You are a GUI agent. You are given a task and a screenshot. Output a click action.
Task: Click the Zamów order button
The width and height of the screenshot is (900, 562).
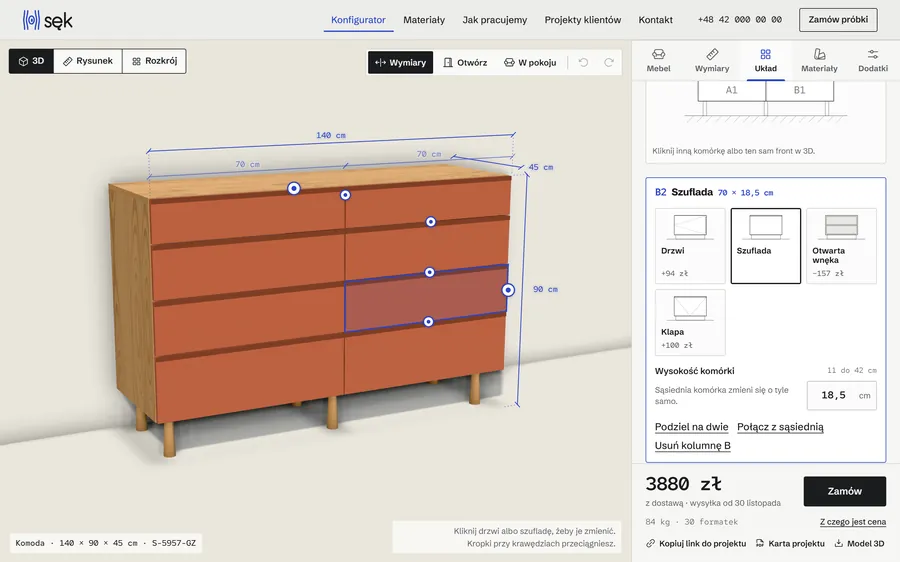point(844,491)
